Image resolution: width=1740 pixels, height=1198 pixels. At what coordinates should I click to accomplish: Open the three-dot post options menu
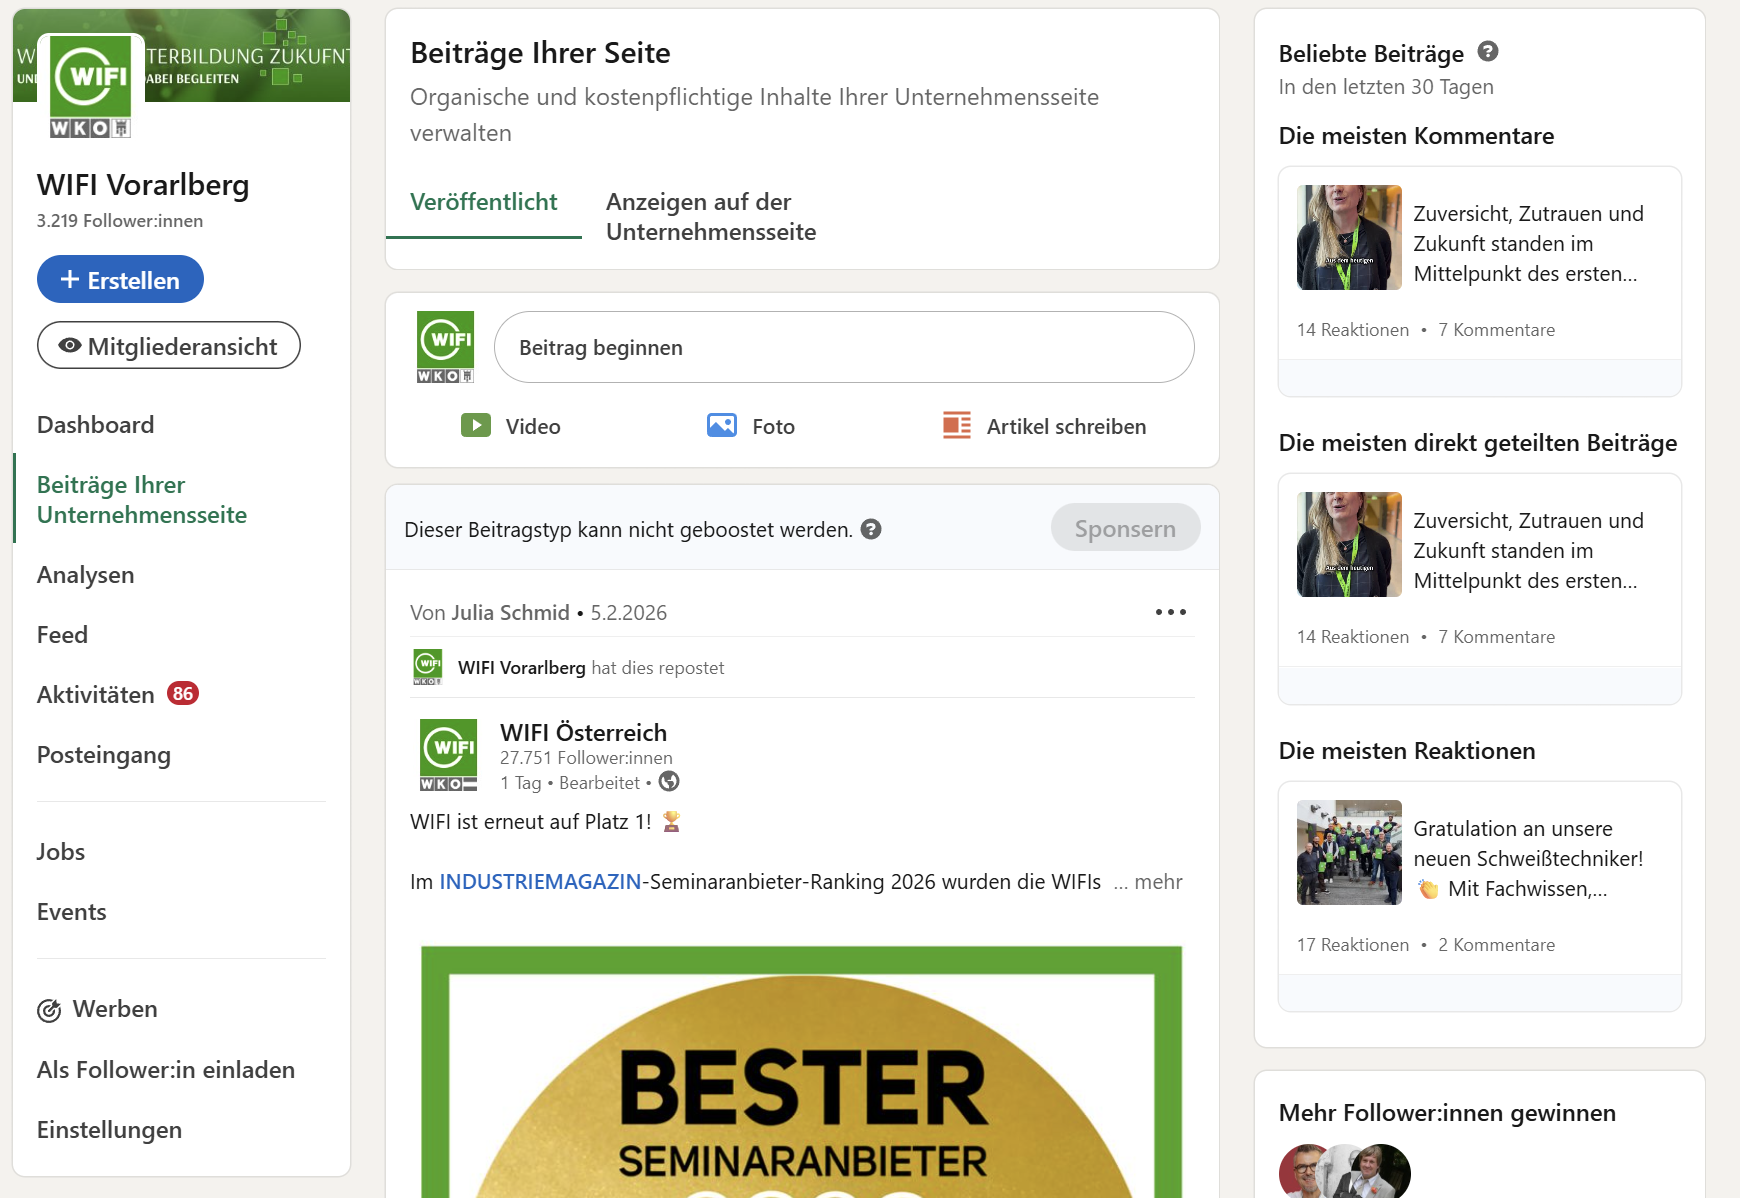[1170, 612]
